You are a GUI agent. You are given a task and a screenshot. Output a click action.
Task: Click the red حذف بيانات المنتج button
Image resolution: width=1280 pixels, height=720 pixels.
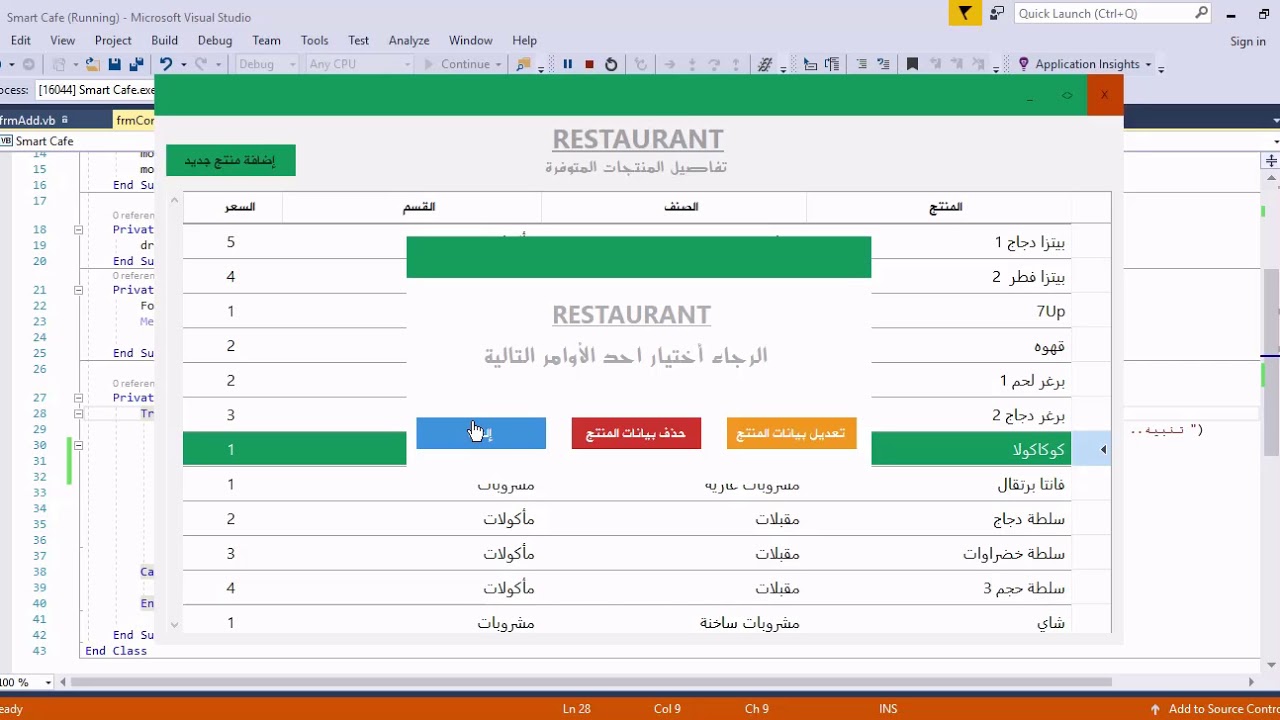pos(636,433)
